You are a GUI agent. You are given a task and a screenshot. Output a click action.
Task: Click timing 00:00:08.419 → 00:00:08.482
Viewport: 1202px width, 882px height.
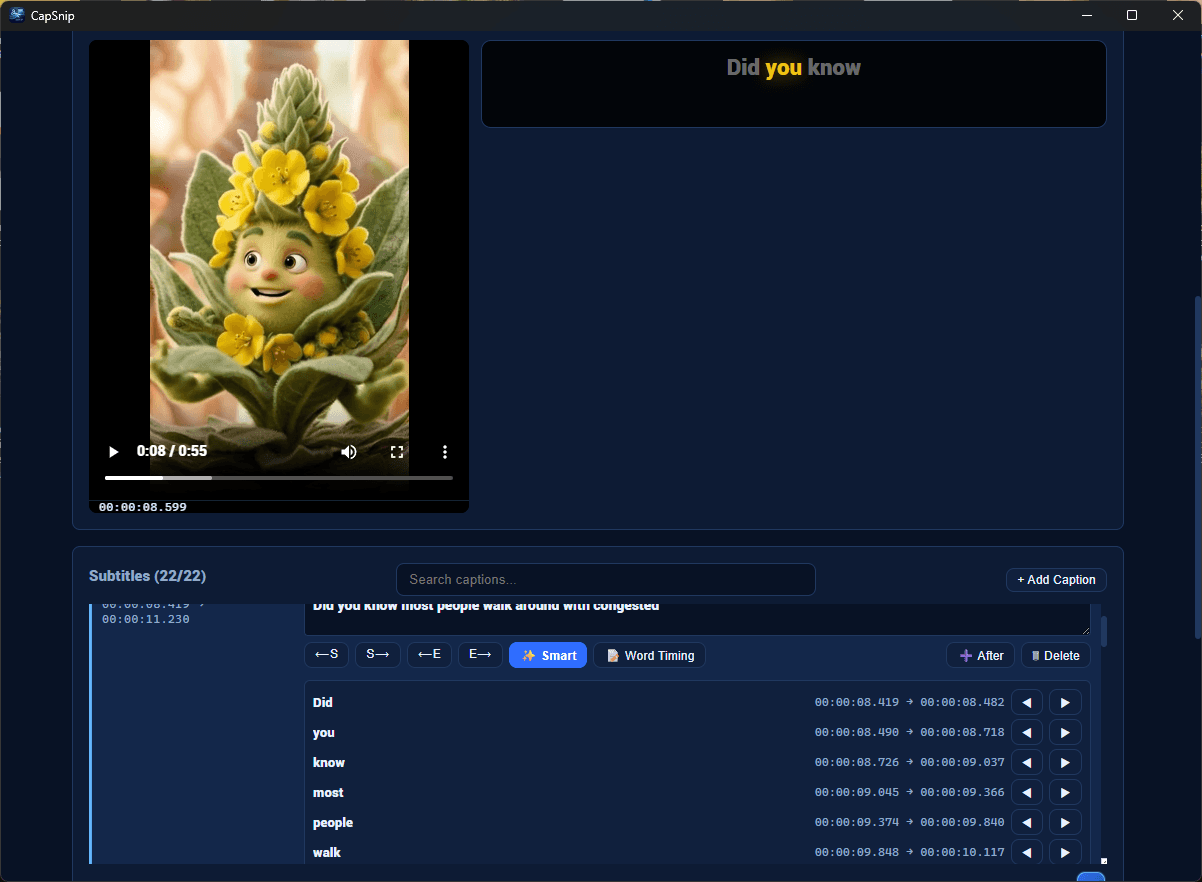click(x=909, y=703)
